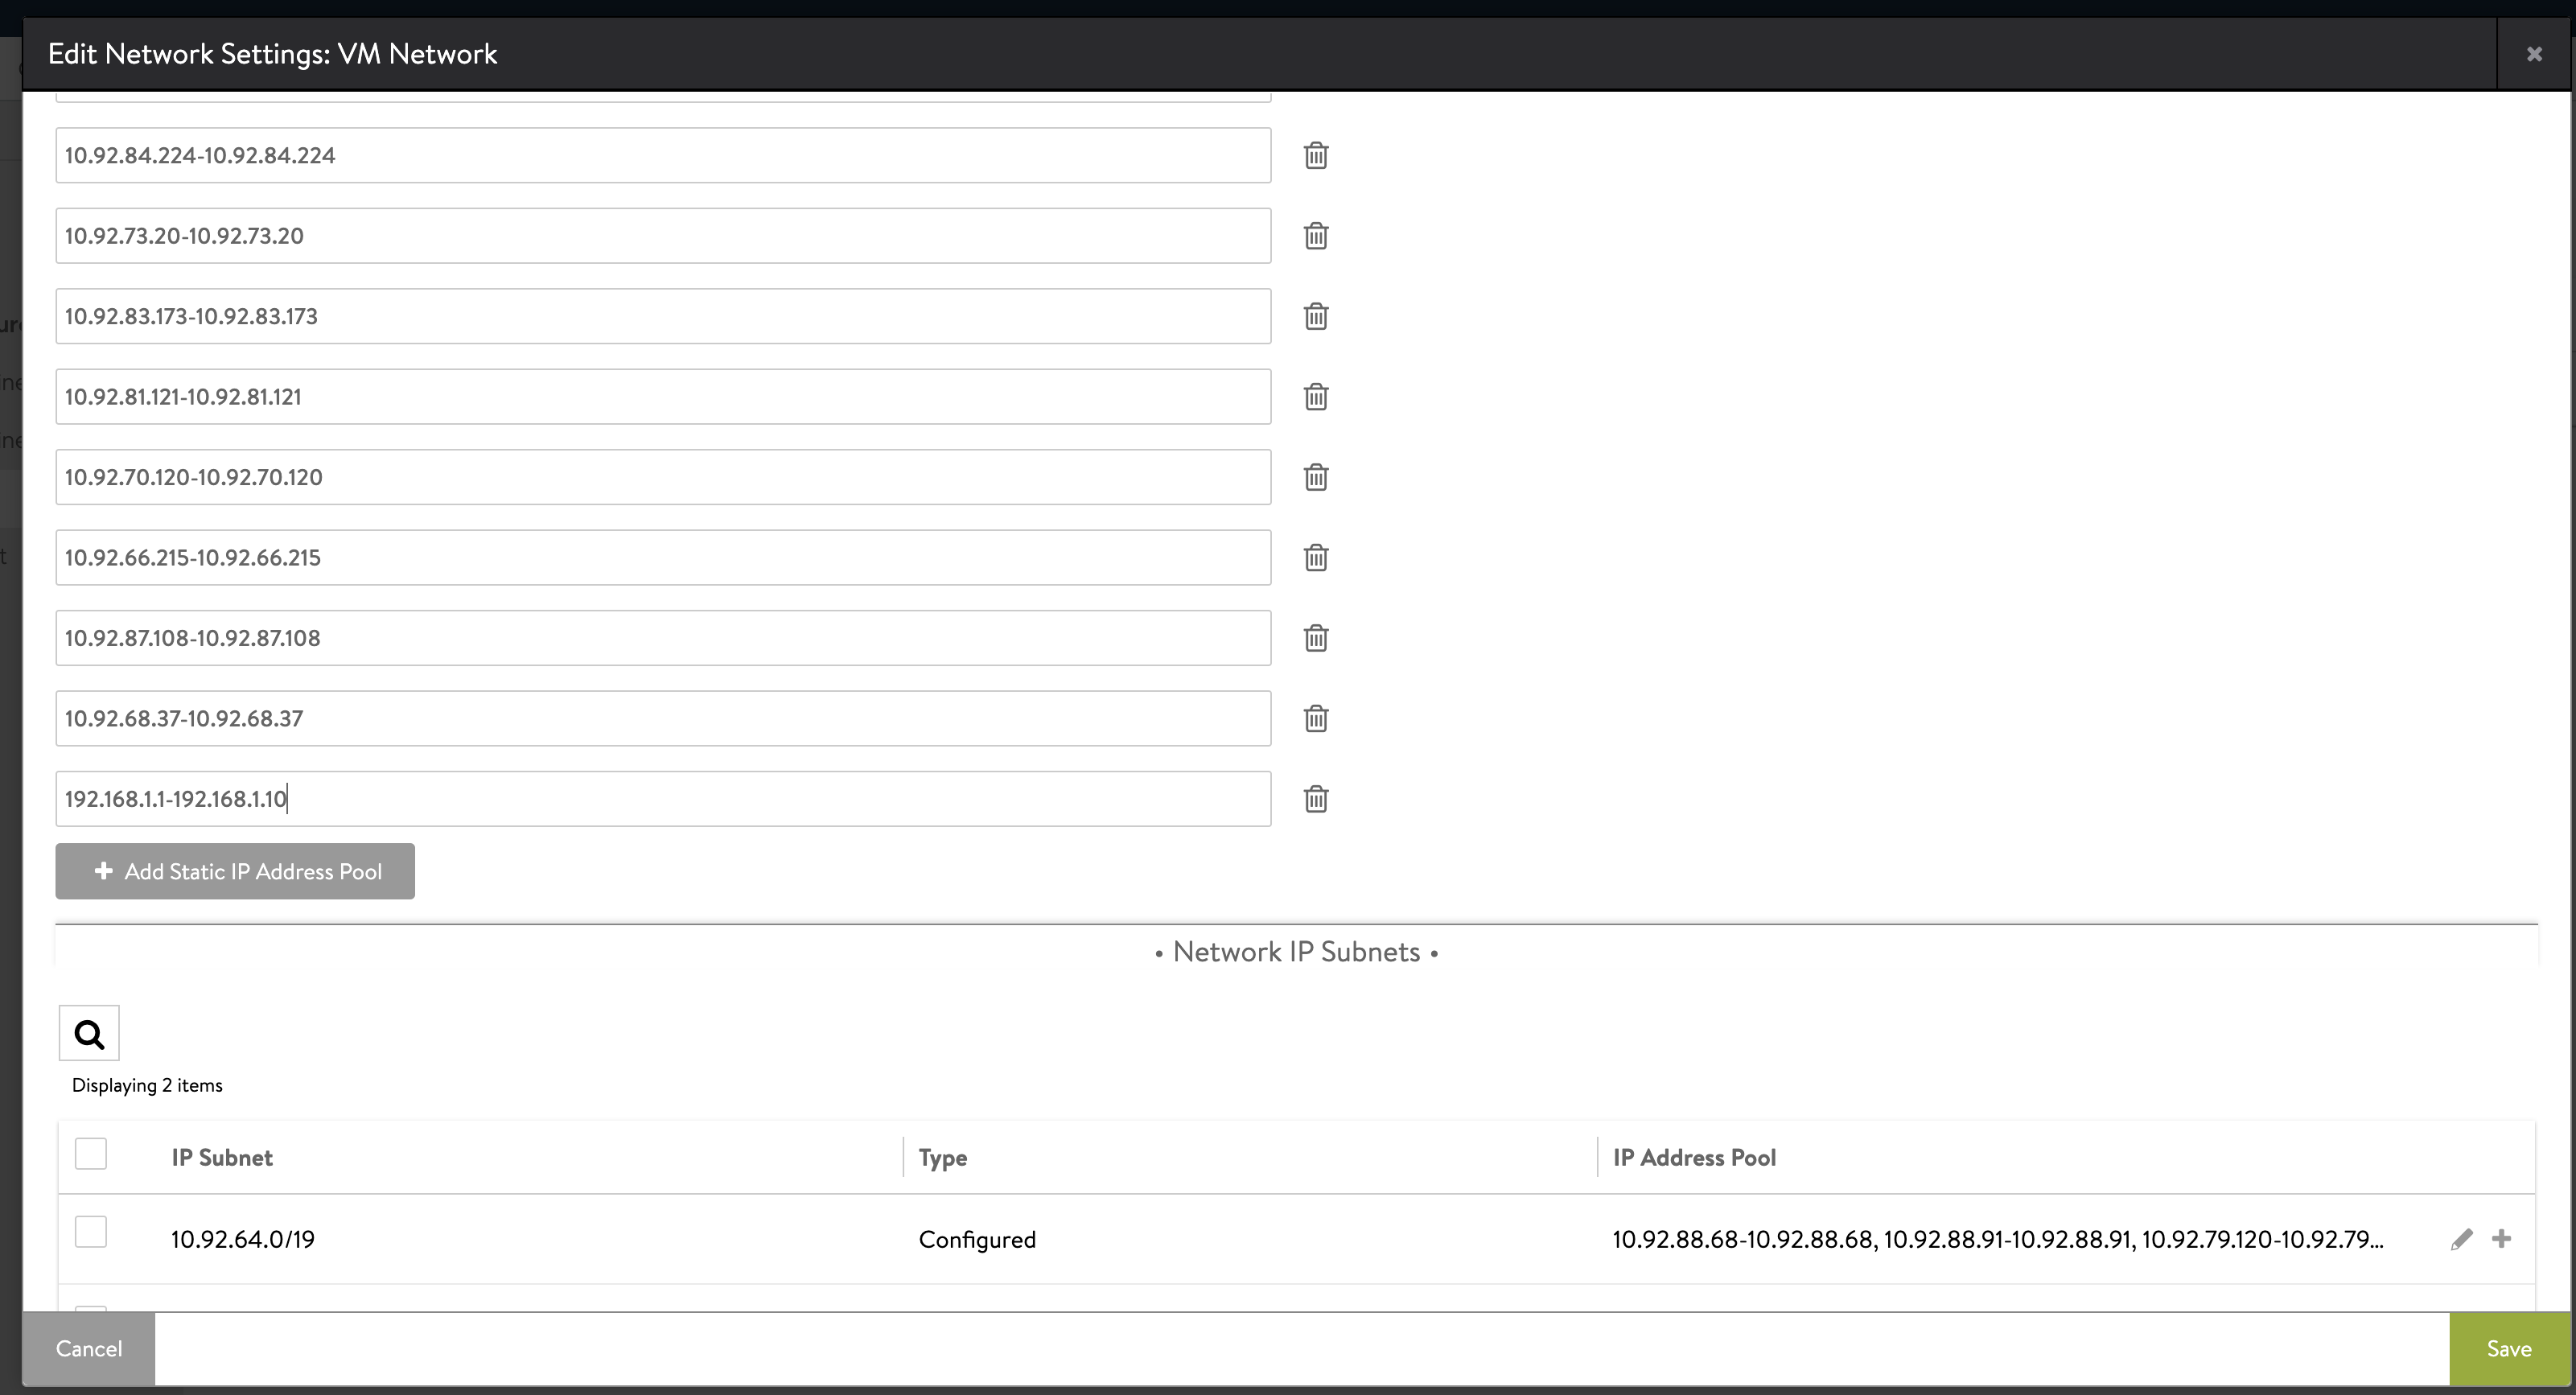Click search icon in Network IP Subnets

pyautogui.click(x=89, y=1035)
